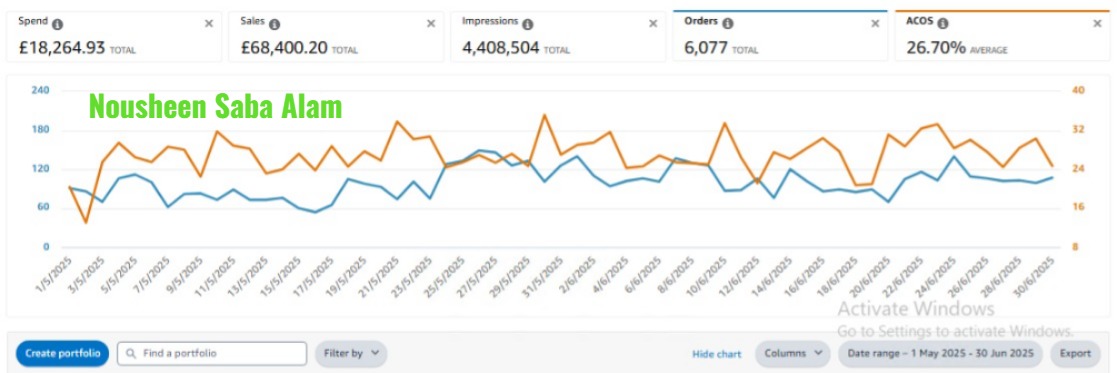Screen dimensions: 1117x373
Task: Click the 26.70% ACOS average
Action: [936, 48]
